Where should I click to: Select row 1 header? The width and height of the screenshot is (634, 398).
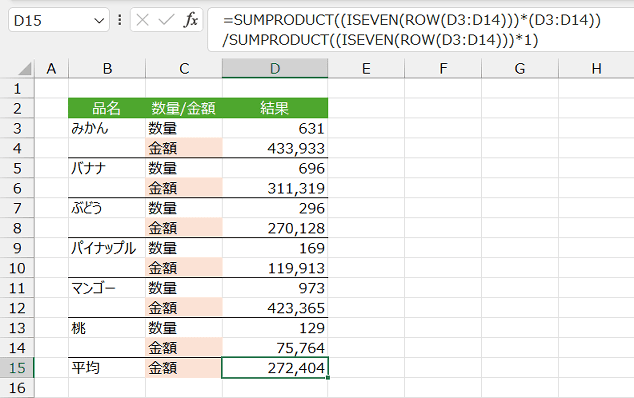tap(17, 88)
